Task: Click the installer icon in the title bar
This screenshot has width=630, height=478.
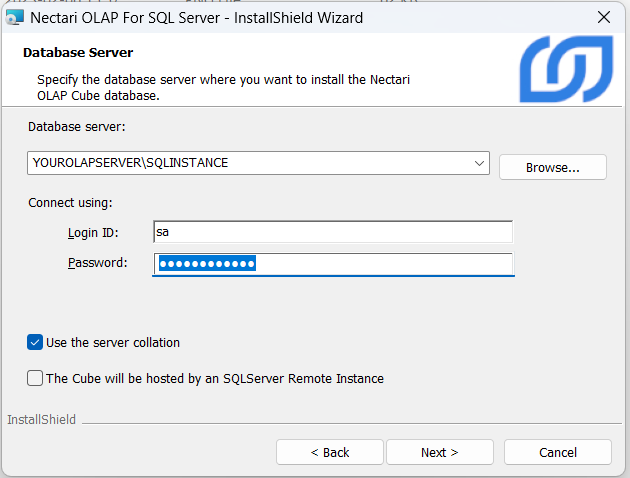Action: 15,17
